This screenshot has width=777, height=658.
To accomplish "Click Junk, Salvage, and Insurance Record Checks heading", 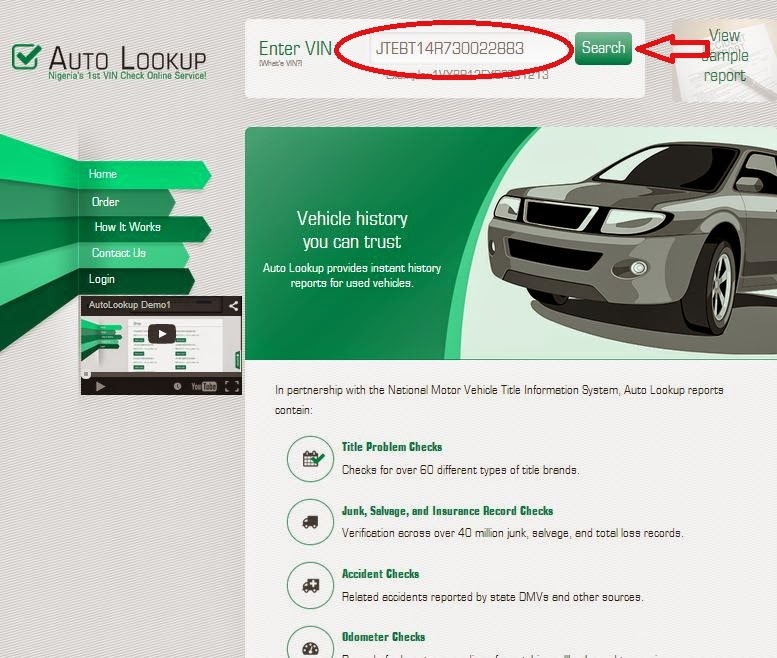I will click(447, 511).
